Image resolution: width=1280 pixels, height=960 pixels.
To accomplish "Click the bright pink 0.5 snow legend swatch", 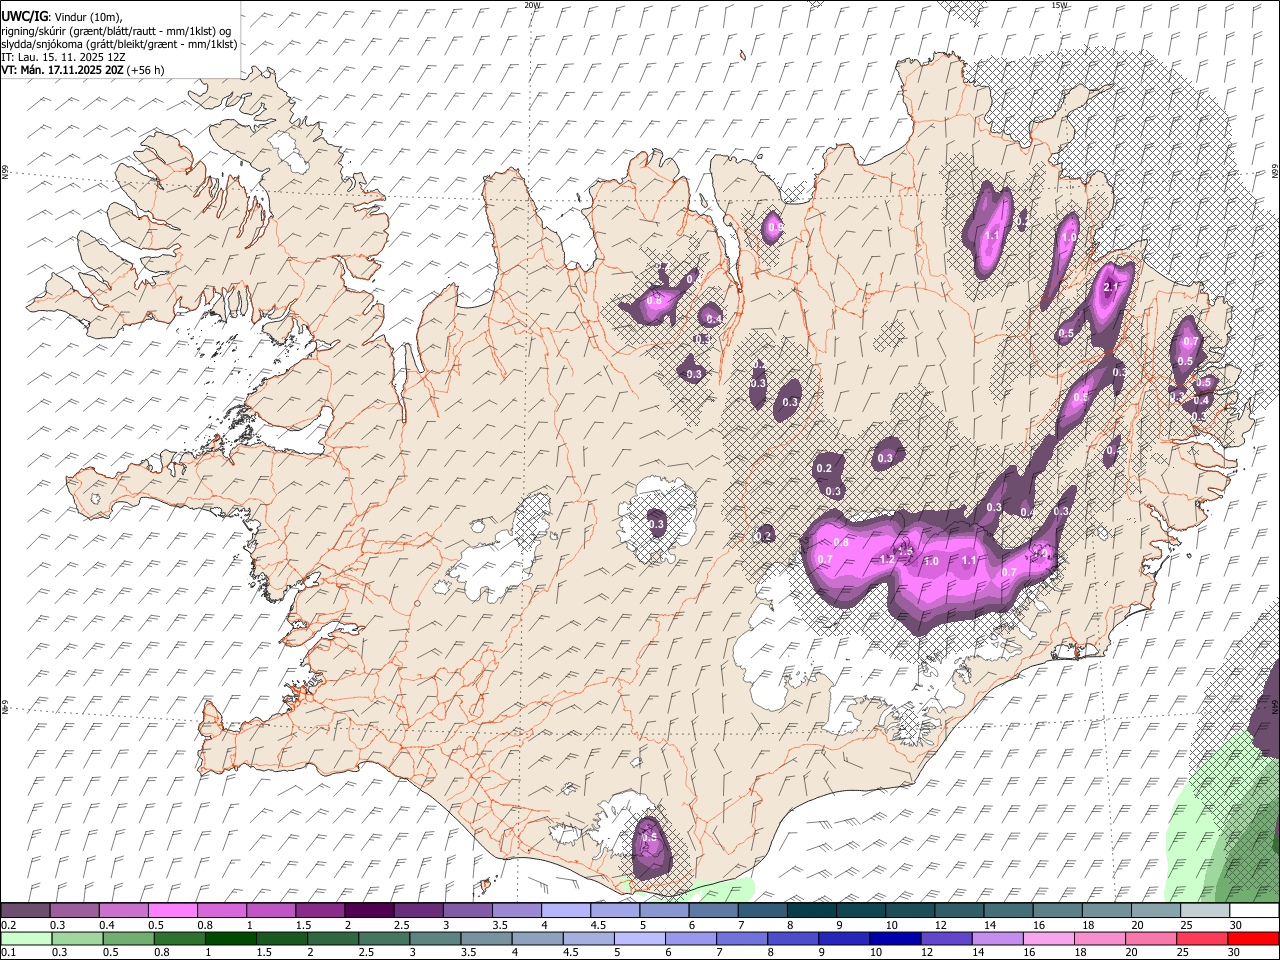I will (x=172, y=911).
